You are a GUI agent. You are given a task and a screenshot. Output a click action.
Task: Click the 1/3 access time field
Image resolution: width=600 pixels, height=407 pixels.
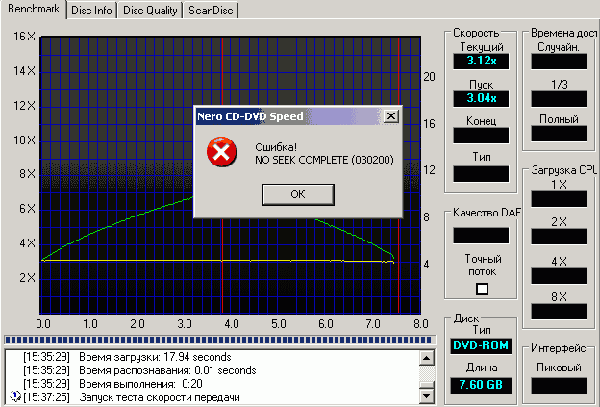(x=559, y=99)
